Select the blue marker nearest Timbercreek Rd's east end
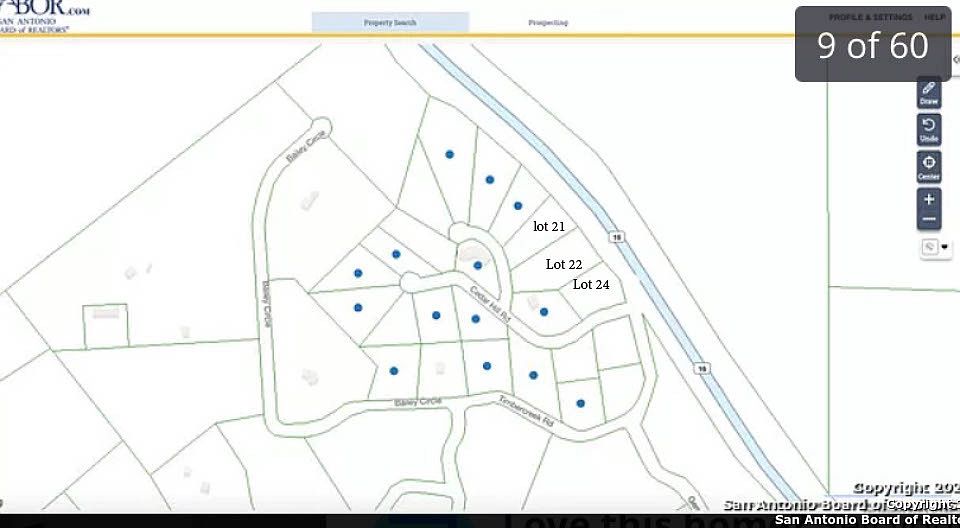Screen dimensions: 960x528 click(x=580, y=403)
